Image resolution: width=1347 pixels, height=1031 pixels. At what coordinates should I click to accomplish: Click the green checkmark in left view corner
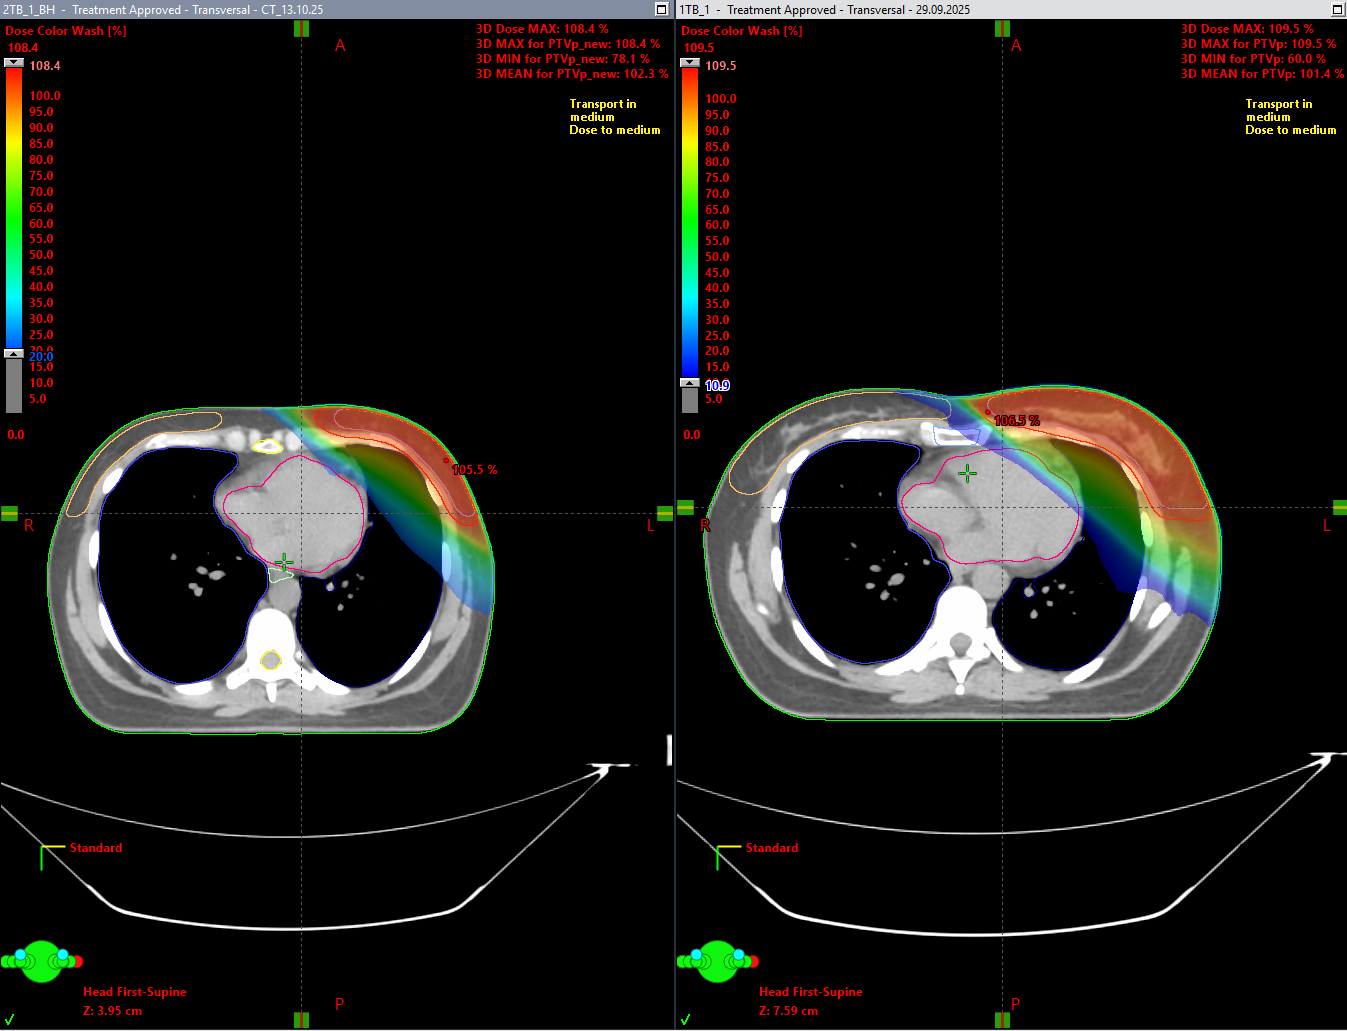coord(10,1019)
